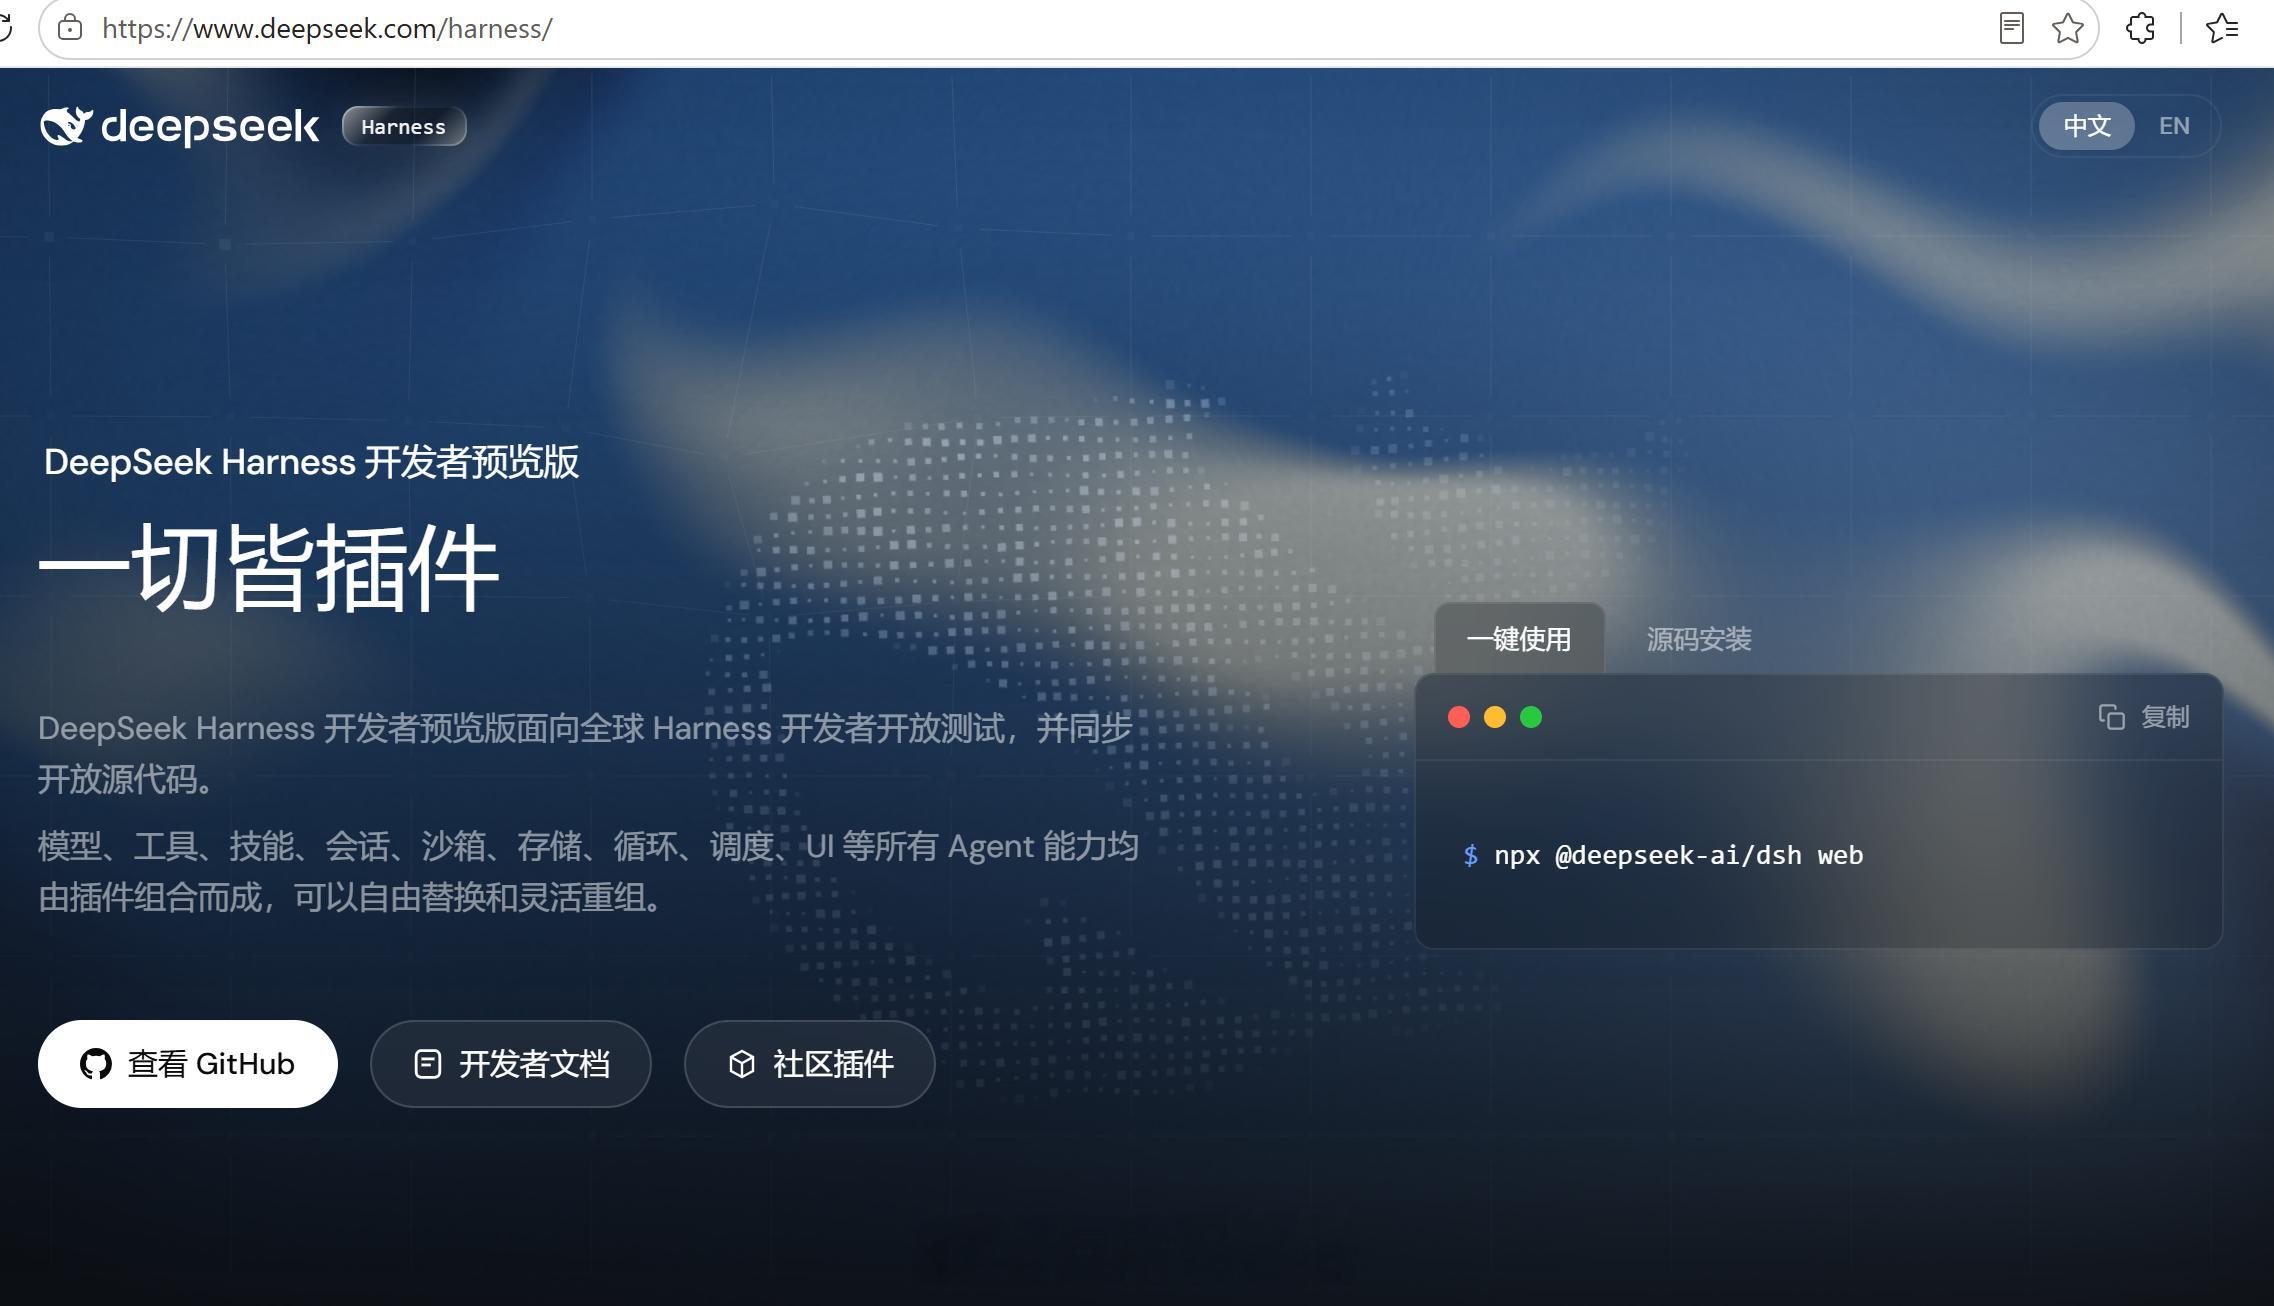
Task: Open favorites list icon
Action: pos(2223,28)
